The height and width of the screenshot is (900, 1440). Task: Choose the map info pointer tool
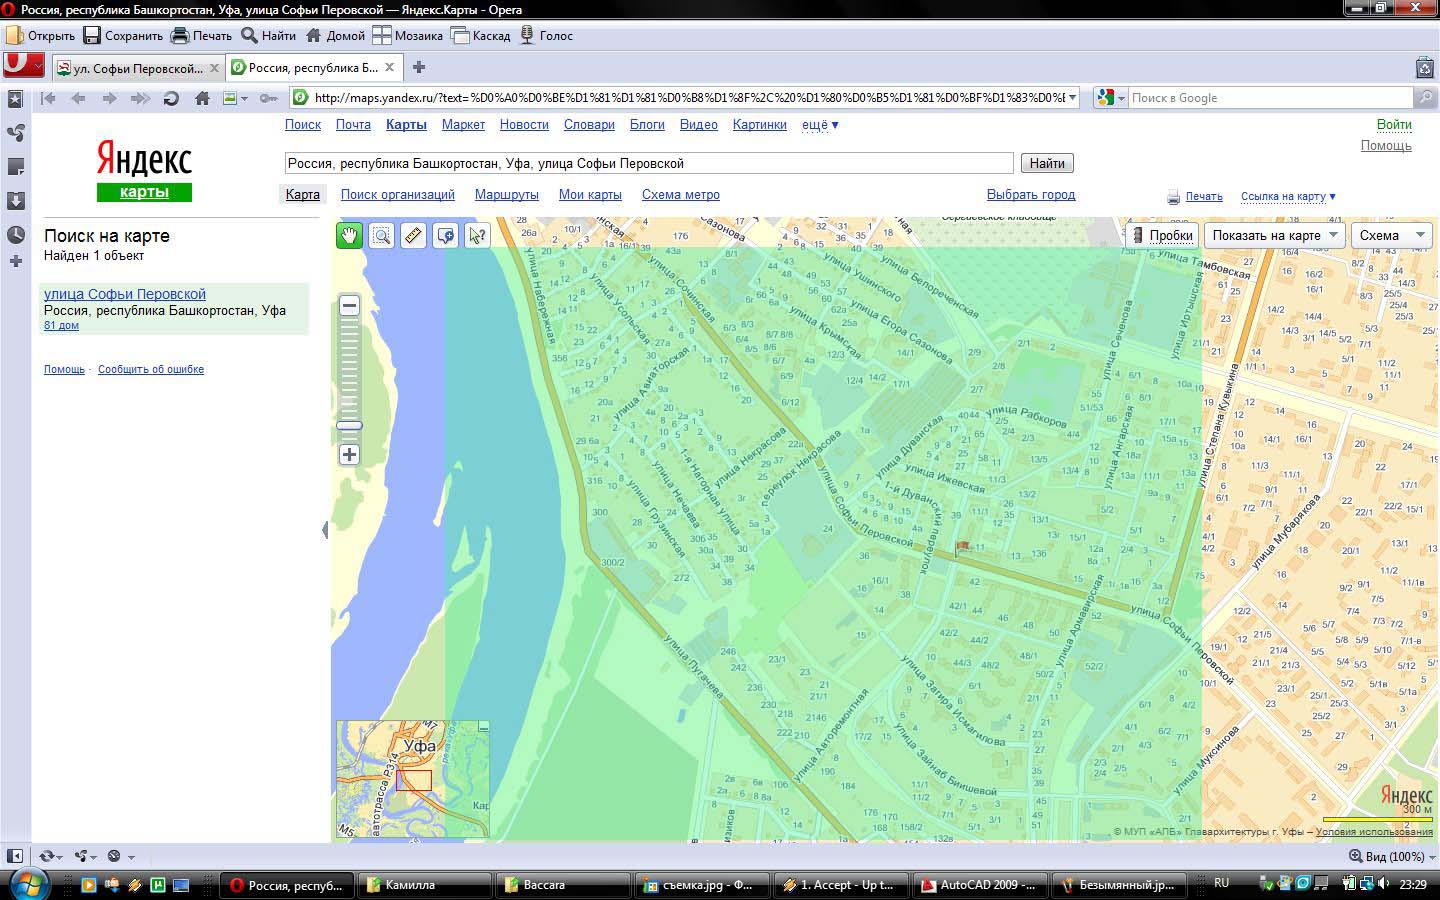477,236
